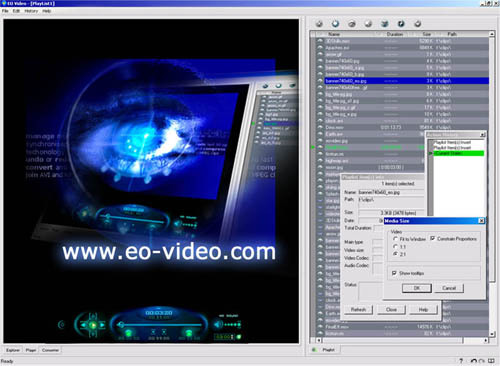
Task: Click Cancel in the Media Size dialog
Action: (x=449, y=288)
